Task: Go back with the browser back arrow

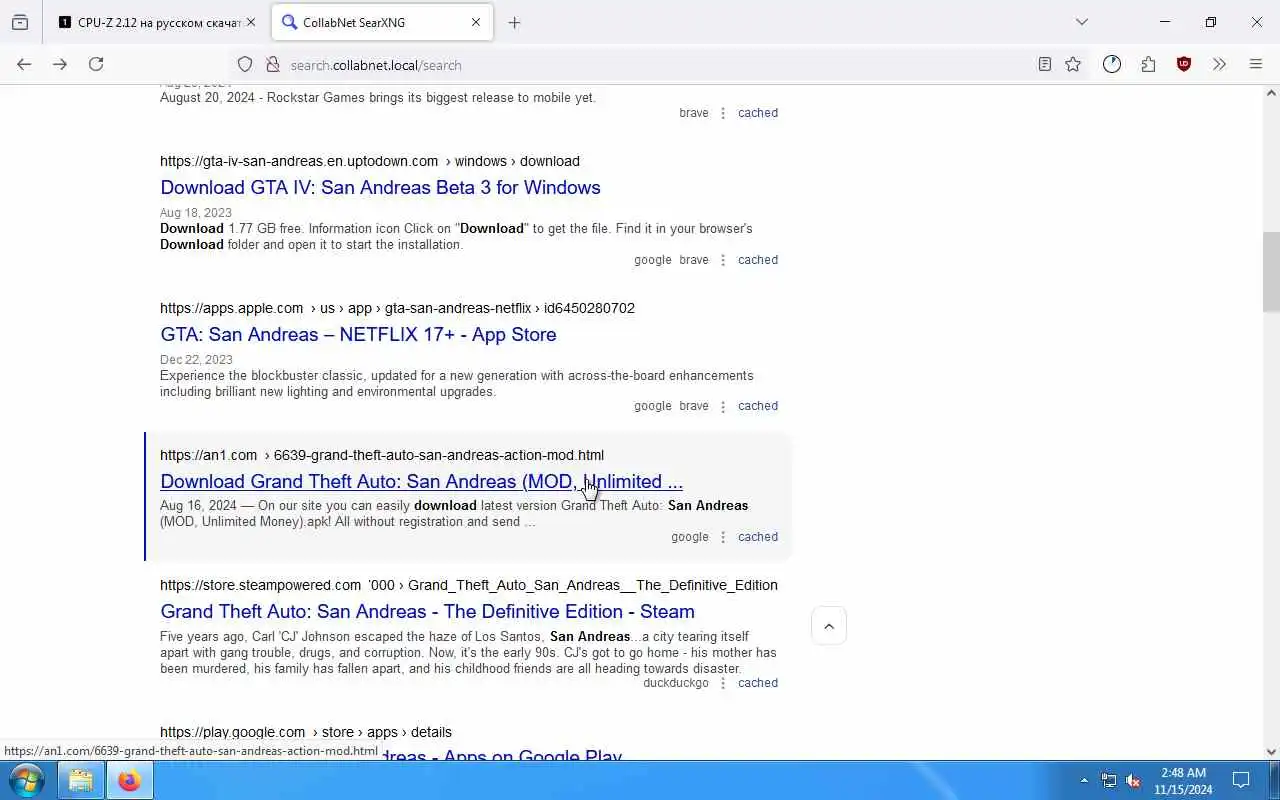Action: tap(24, 64)
